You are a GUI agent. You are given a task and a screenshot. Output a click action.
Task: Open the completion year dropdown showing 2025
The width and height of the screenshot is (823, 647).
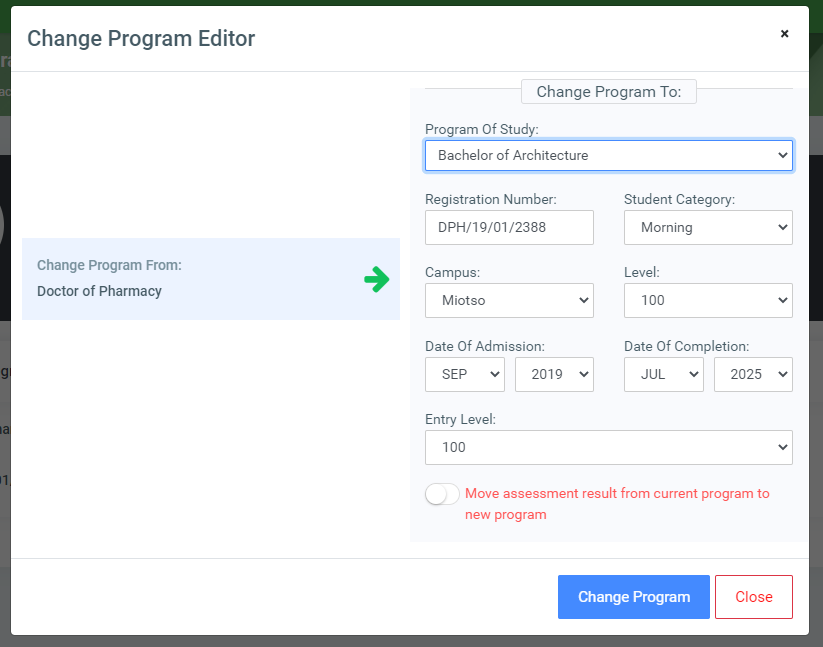point(753,374)
